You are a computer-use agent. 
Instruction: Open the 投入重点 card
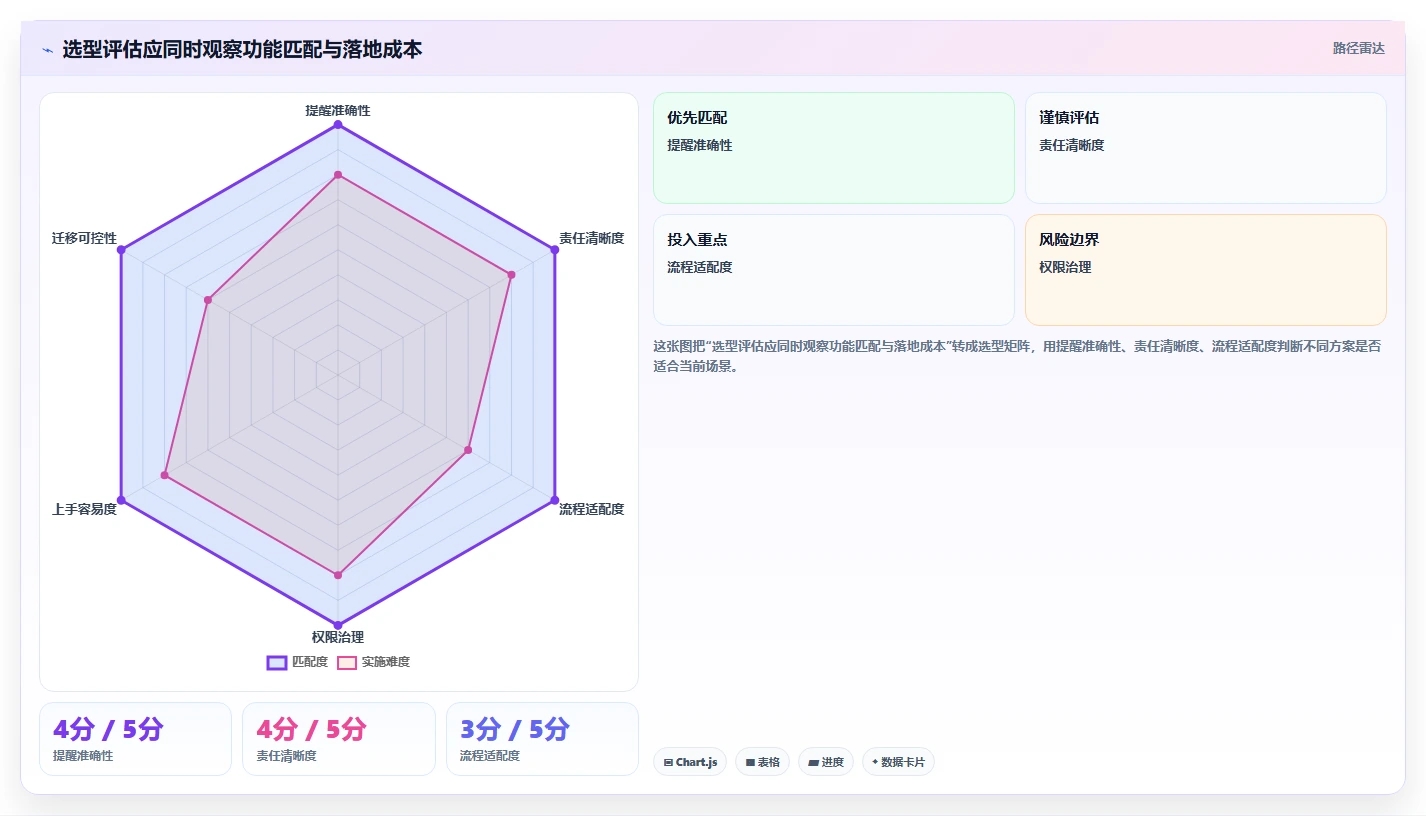[834, 270]
